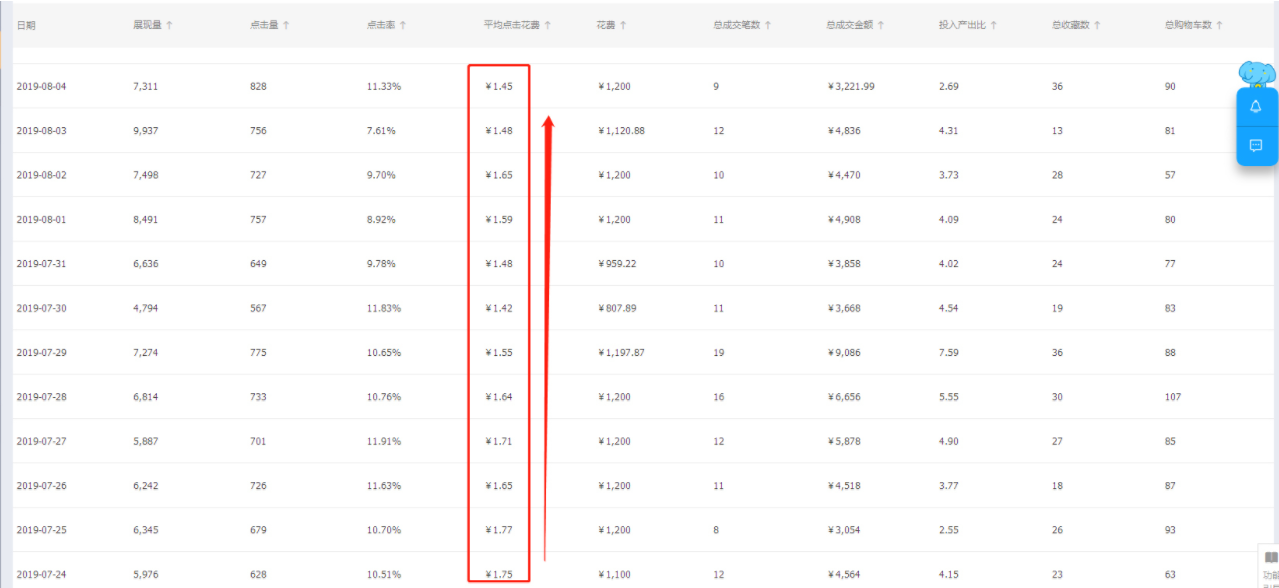
Task: Select the date 2019-07-24
Action: click(41, 575)
